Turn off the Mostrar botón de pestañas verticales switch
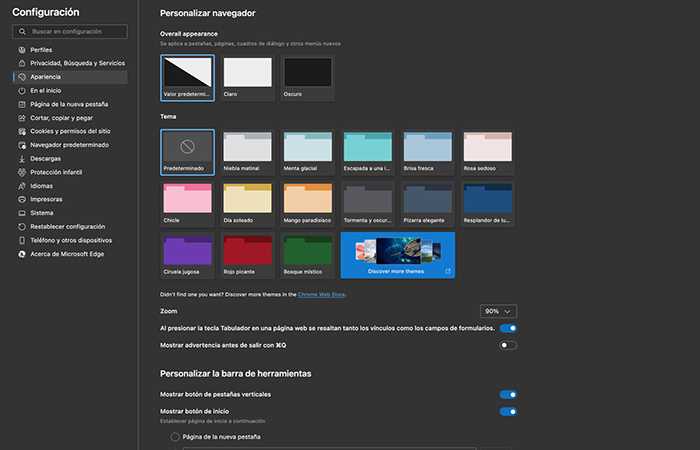Viewport: 700px width, 450px height. (508, 394)
